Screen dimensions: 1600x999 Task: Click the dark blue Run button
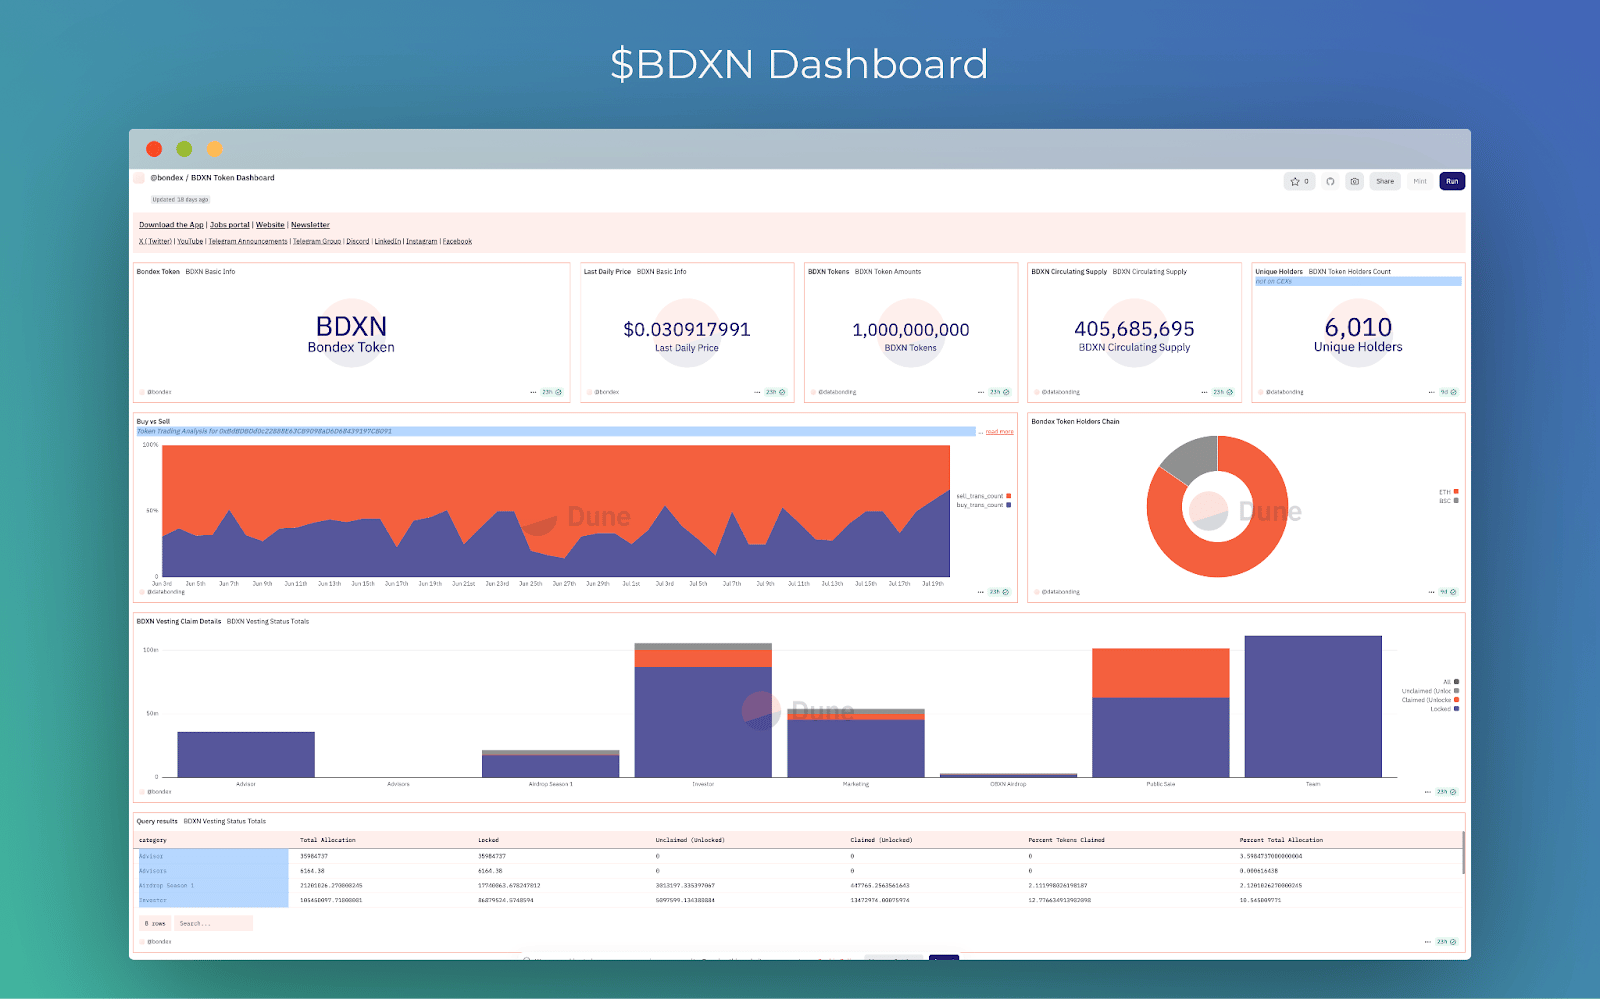pos(1452,181)
